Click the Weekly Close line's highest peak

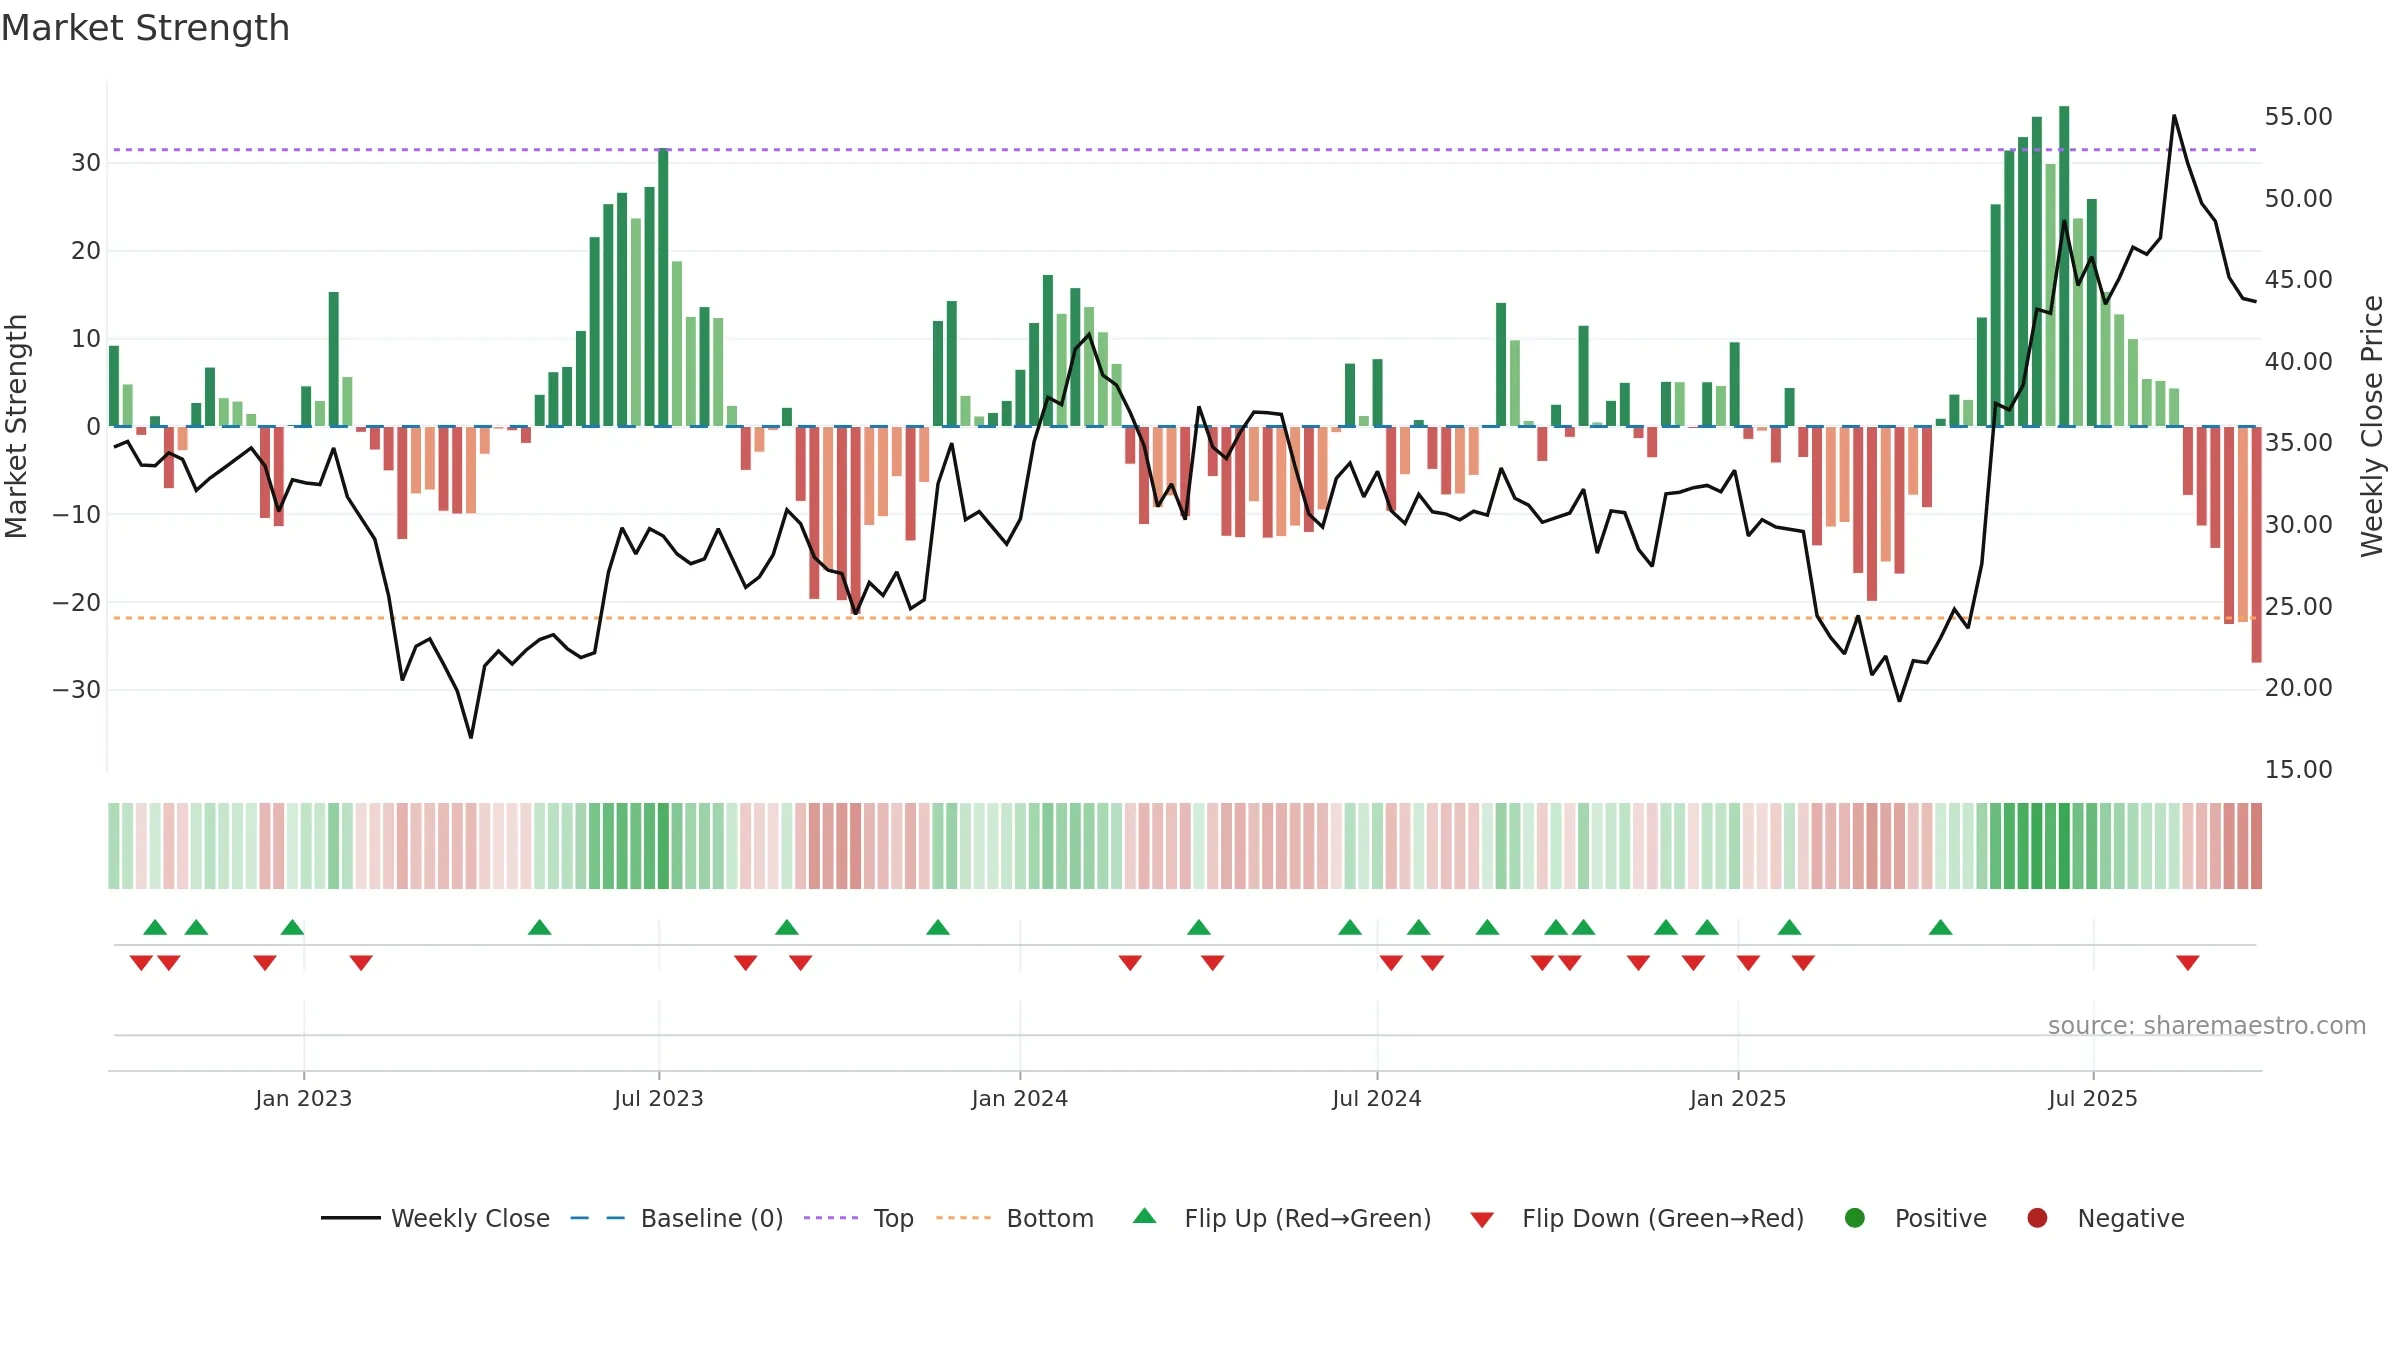pyautogui.click(x=2174, y=117)
